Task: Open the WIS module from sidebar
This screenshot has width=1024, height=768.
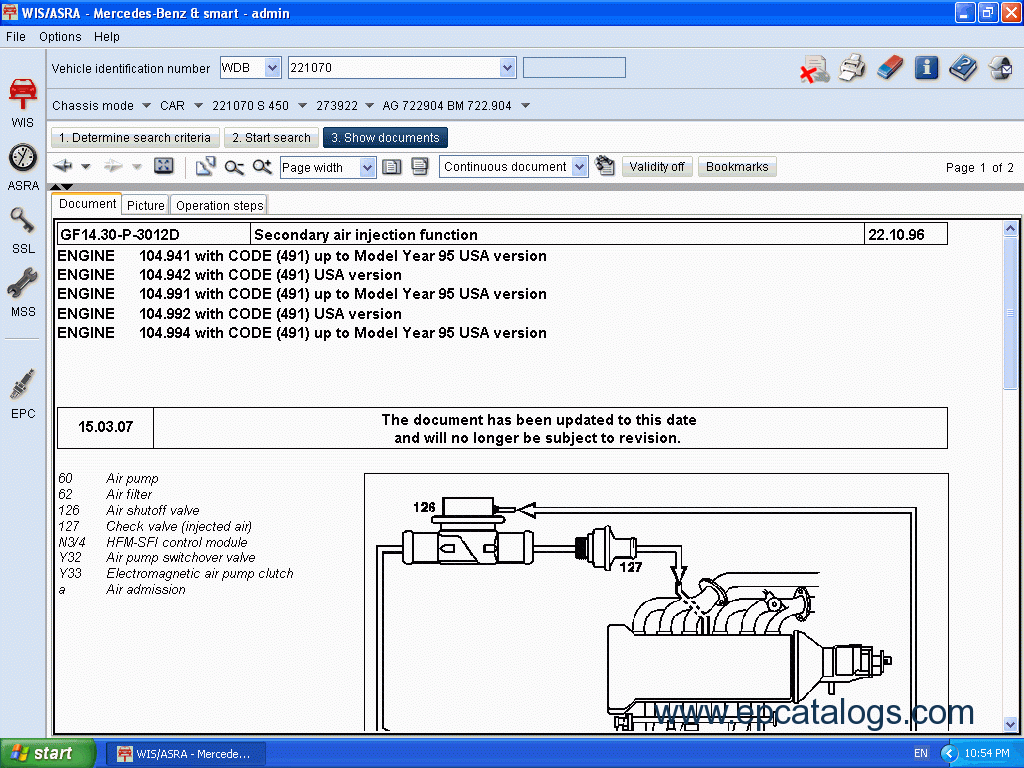Action: [23, 103]
